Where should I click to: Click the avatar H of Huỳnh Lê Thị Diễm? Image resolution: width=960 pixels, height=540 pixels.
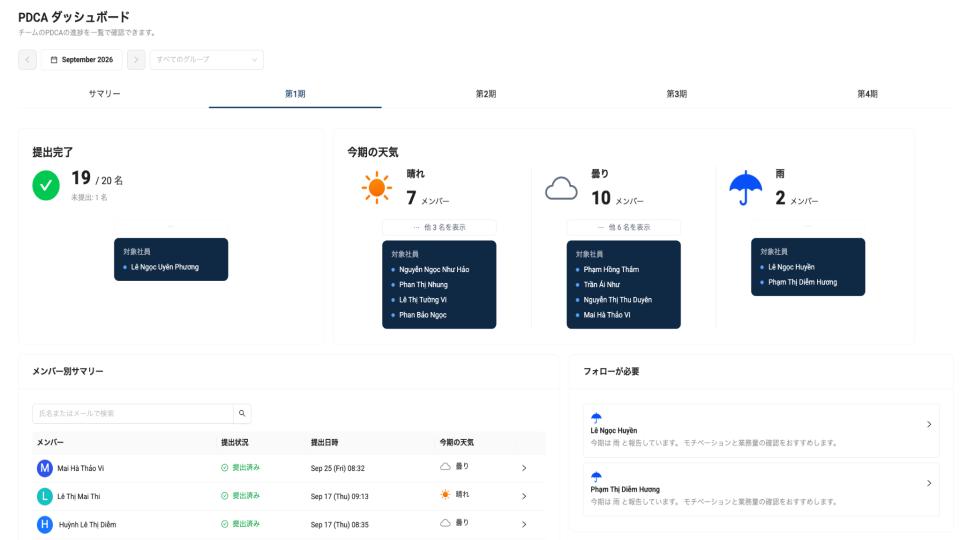tap(45, 525)
